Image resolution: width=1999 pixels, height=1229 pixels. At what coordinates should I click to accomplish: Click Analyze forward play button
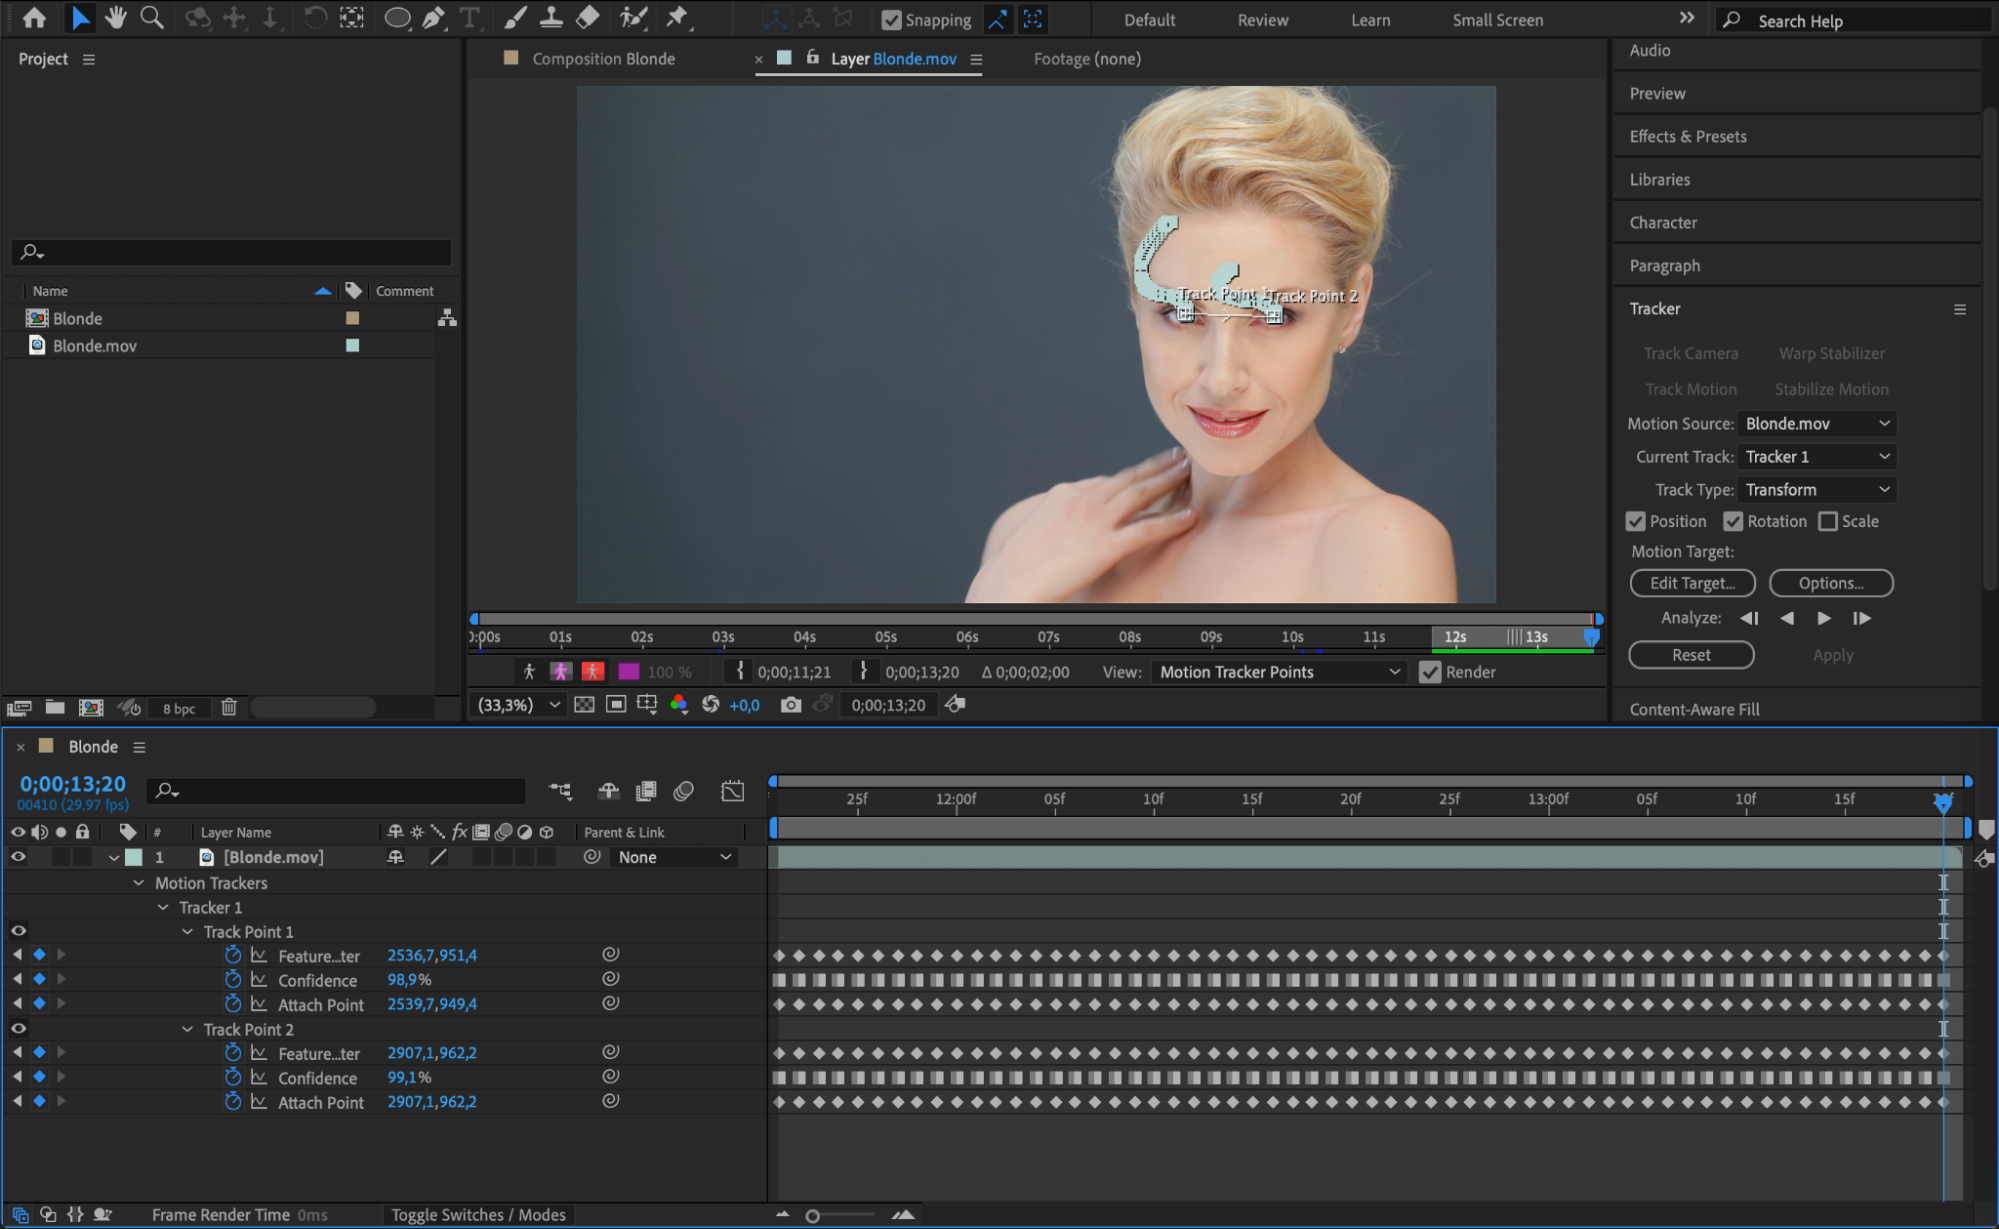point(1824,618)
